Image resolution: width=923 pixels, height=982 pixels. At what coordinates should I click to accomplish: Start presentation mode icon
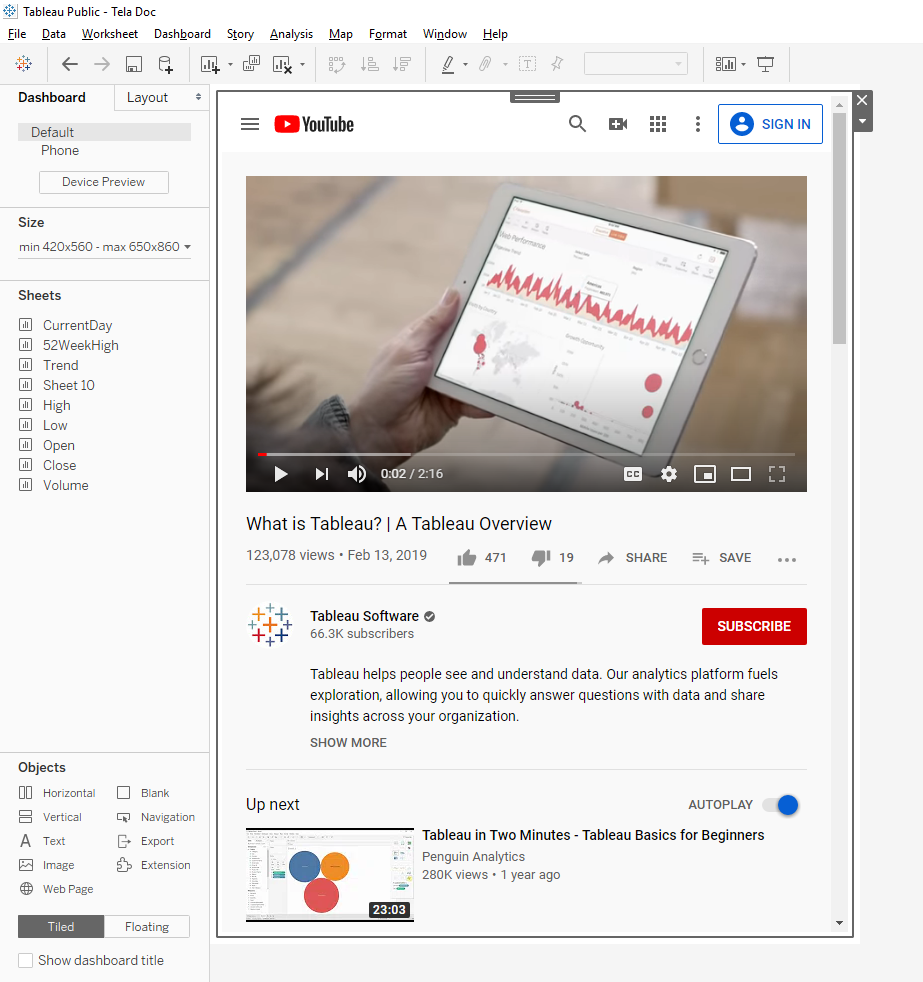765,64
